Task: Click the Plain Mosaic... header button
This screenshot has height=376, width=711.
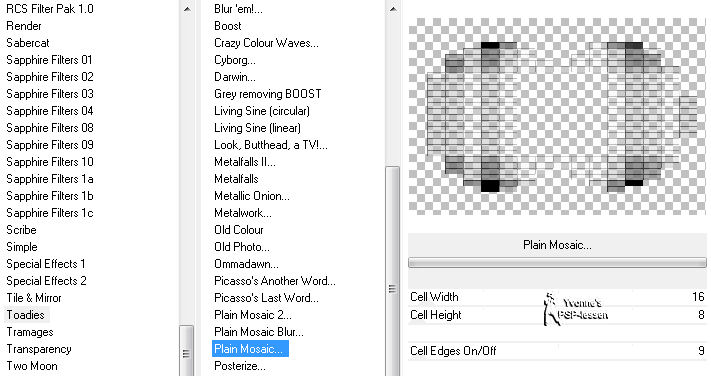Action: pos(557,245)
